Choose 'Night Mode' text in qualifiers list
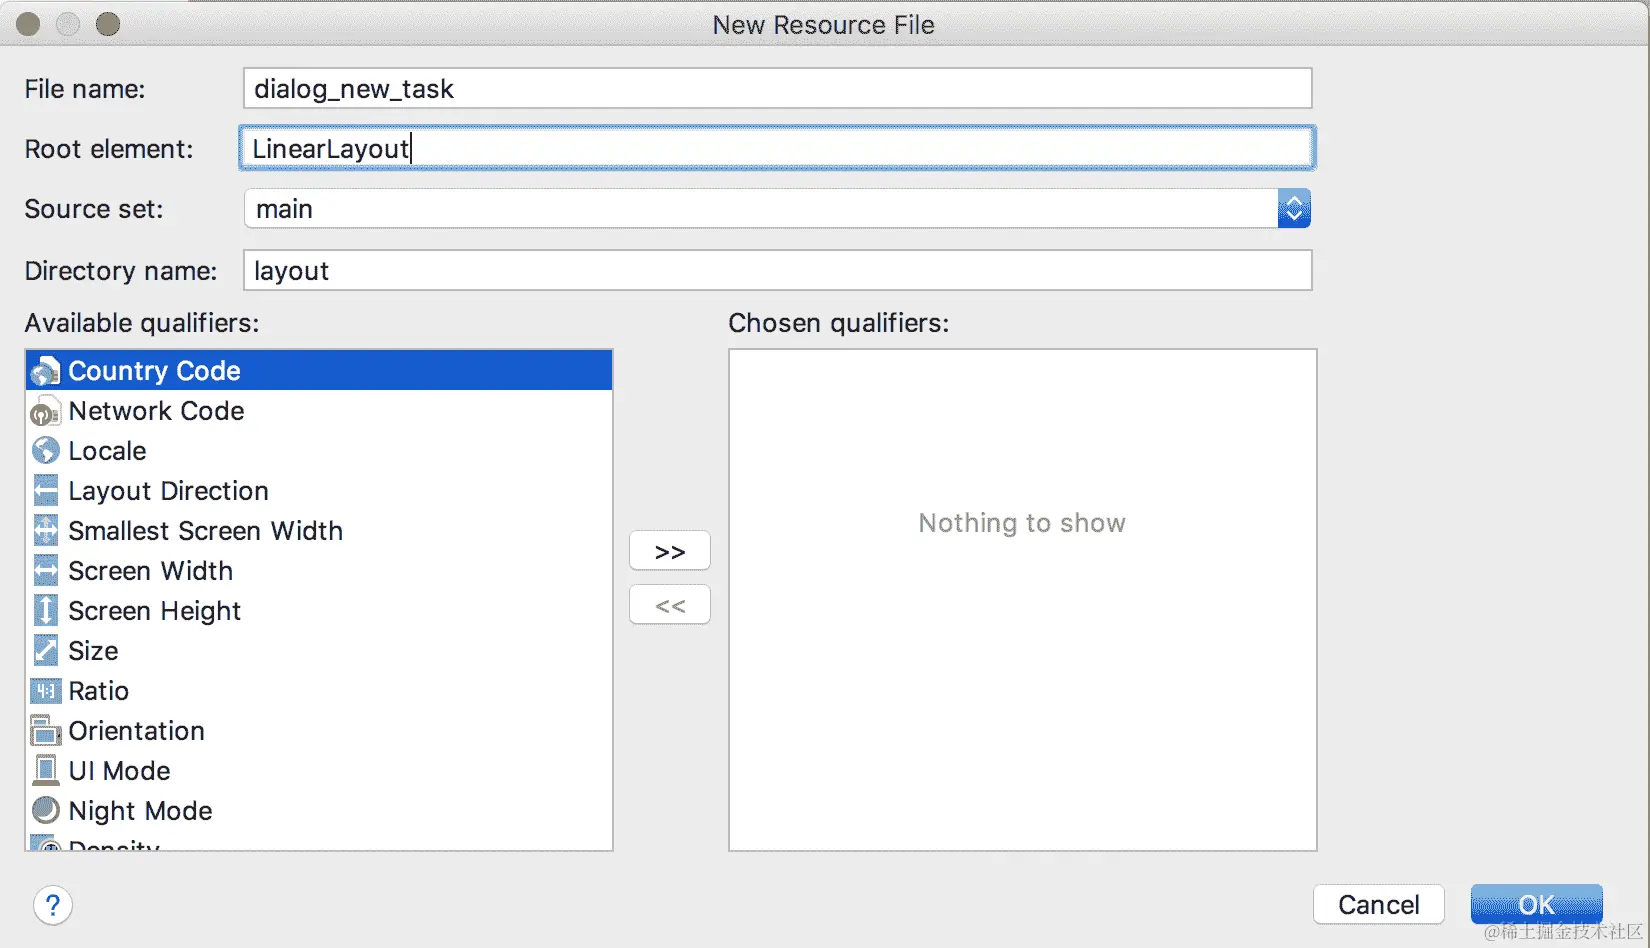This screenshot has height=948, width=1650. coord(140,811)
